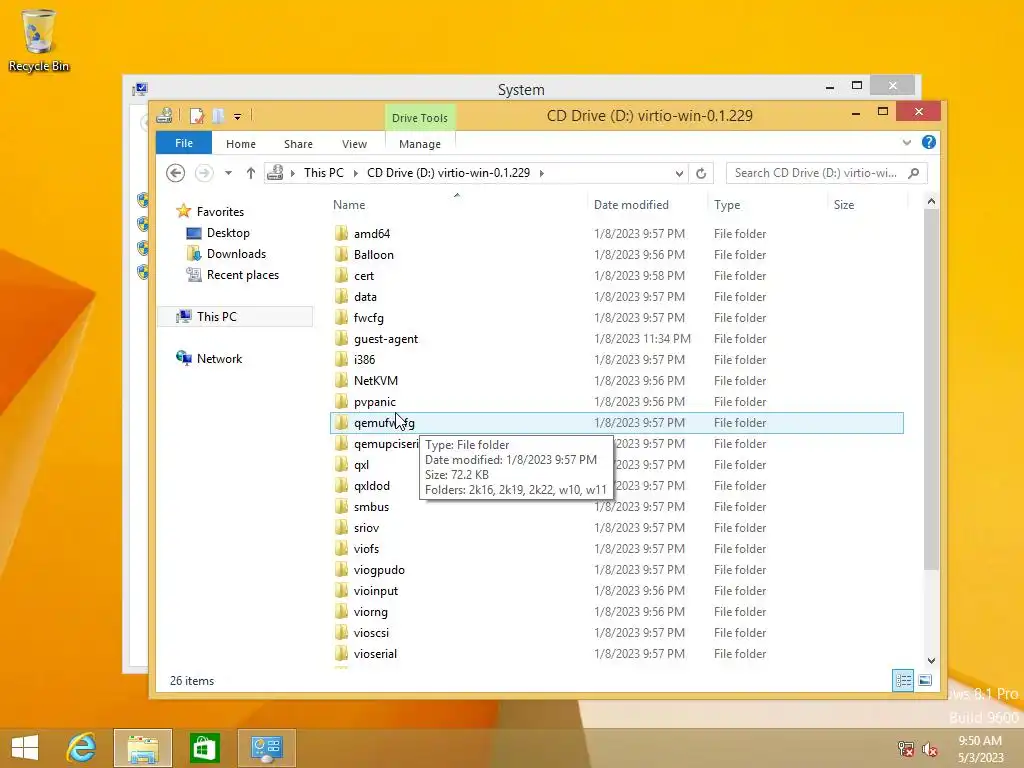Screen dimensions: 1024x768
Task: Open the Manage ribbon tab
Action: [419, 144]
